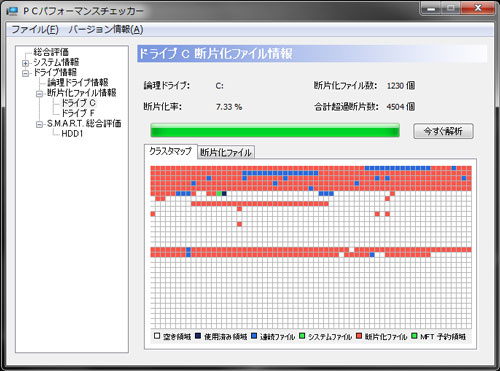Click the 今すぐ解析 button

click(x=443, y=131)
